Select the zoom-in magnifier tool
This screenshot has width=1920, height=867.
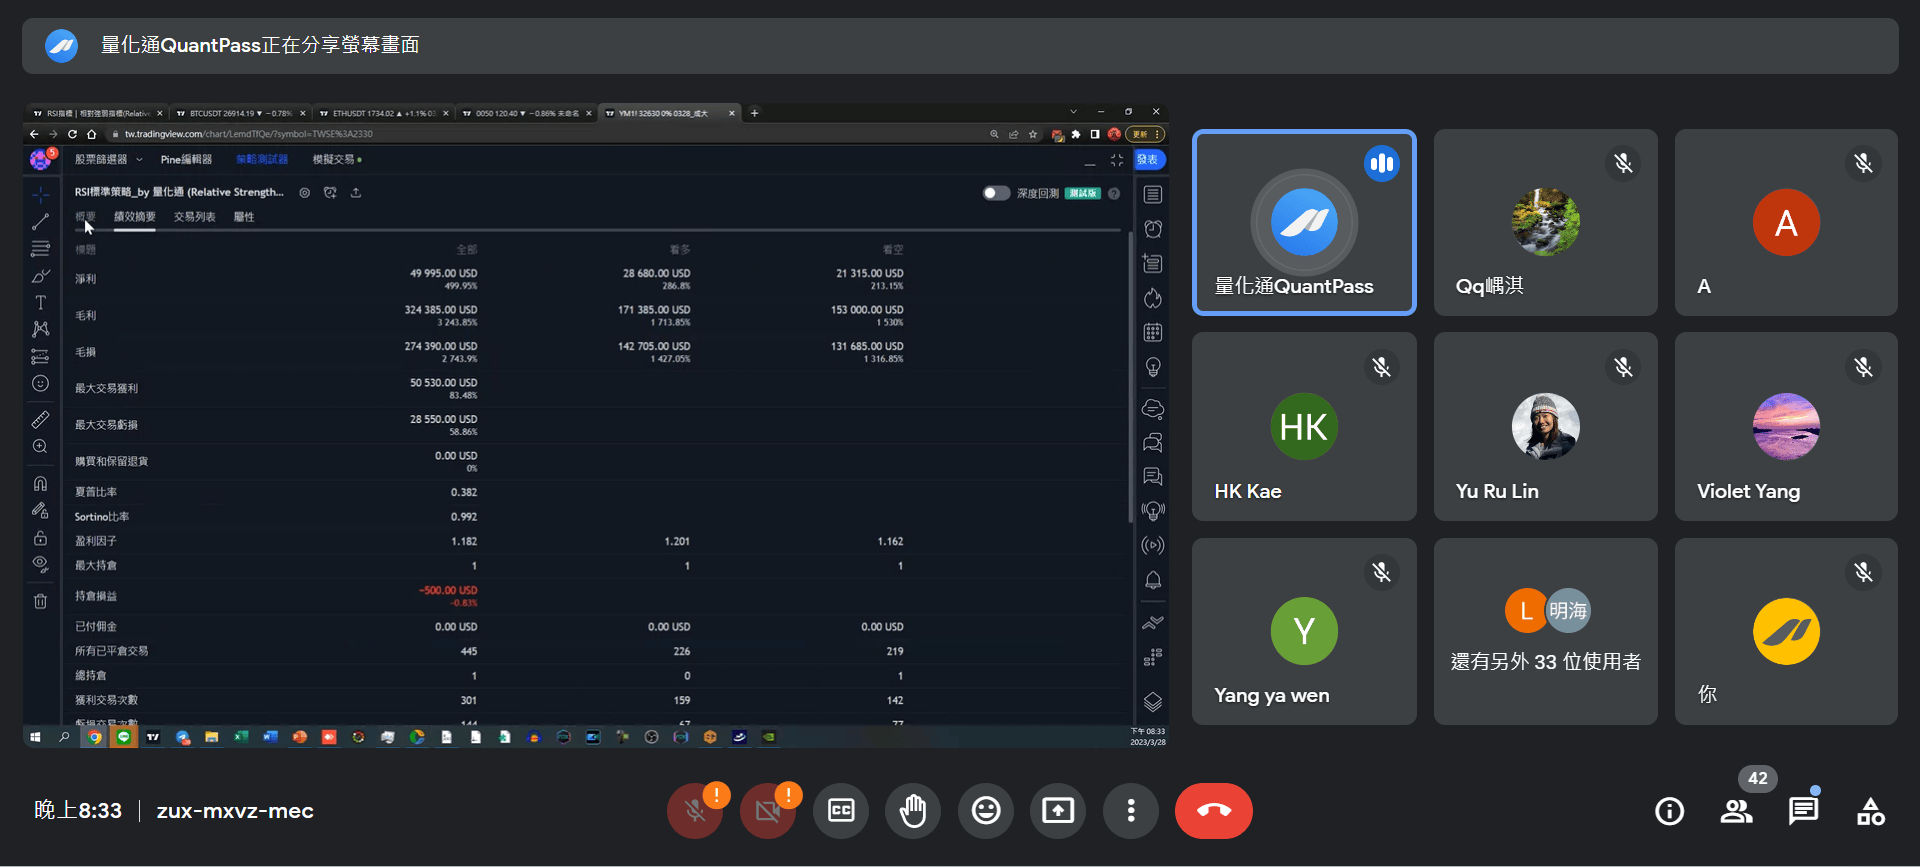(x=40, y=447)
